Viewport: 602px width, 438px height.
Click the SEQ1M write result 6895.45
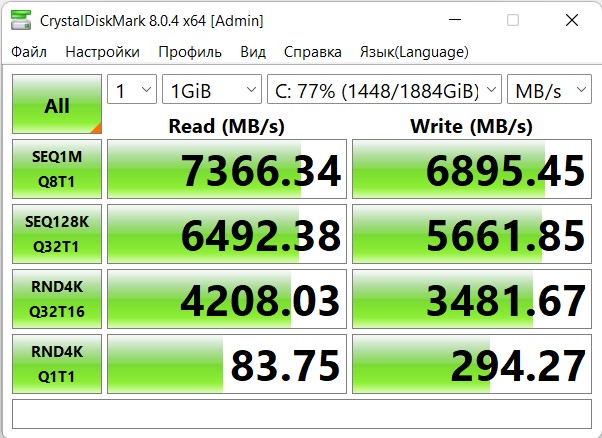[472, 169]
